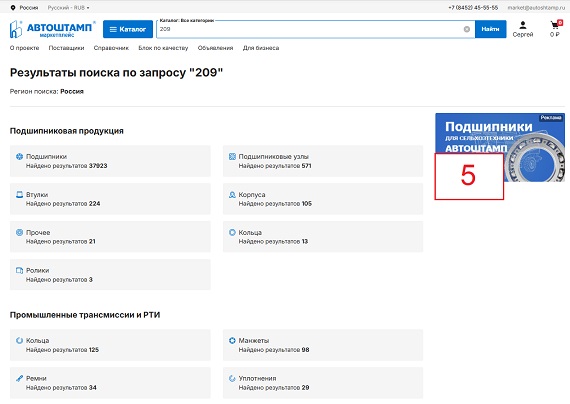Image resolution: width=570 pixels, height=404 pixels.
Task: Open the Объявления menu item
Action: tap(216, 48)
